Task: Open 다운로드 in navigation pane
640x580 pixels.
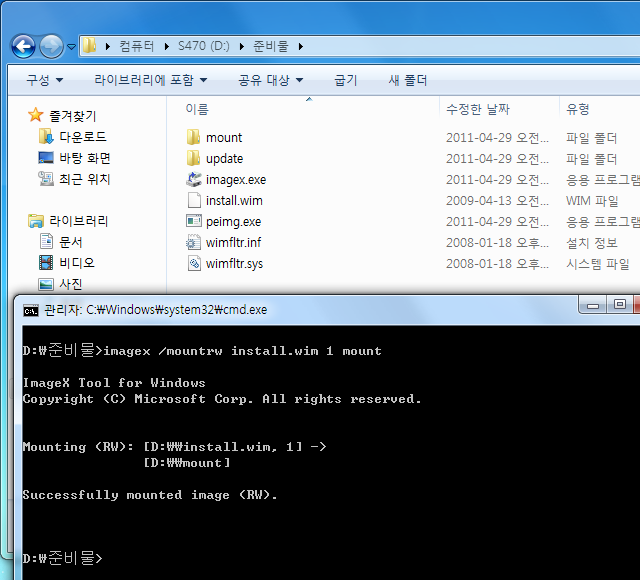Action: (x=83, y=137)
